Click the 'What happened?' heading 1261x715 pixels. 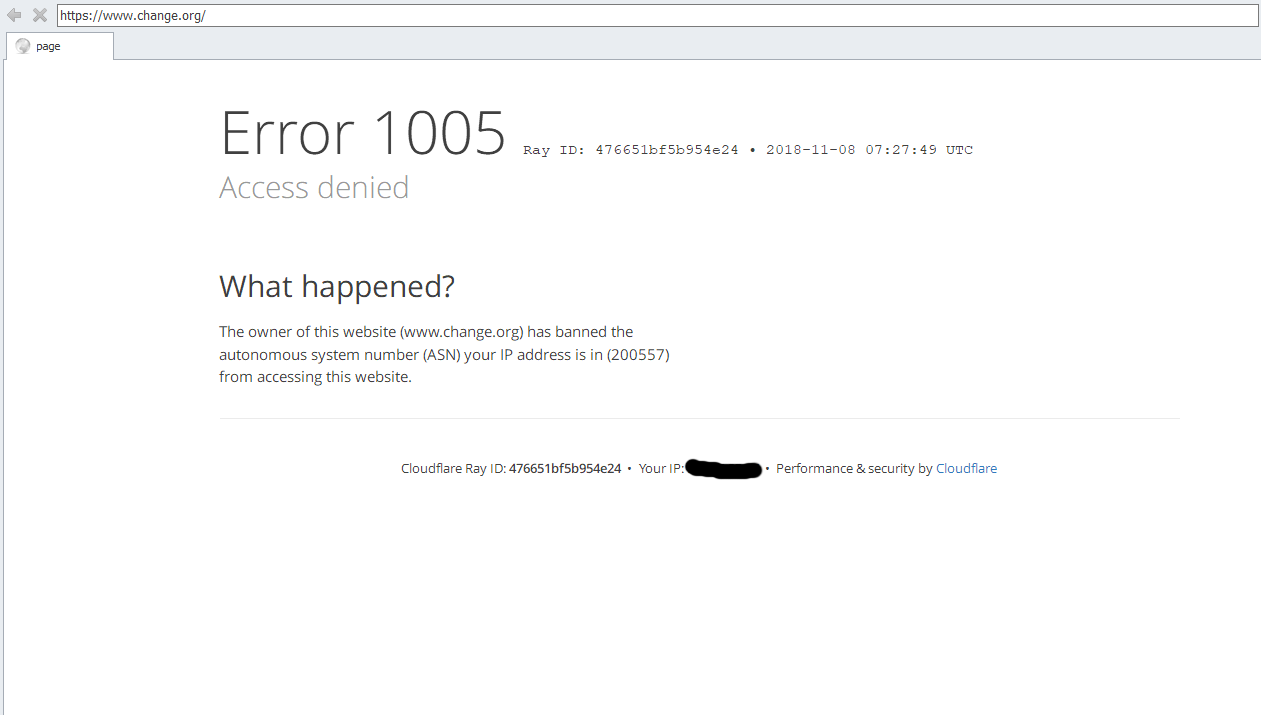pyautogui.click(x=337, y=286)
